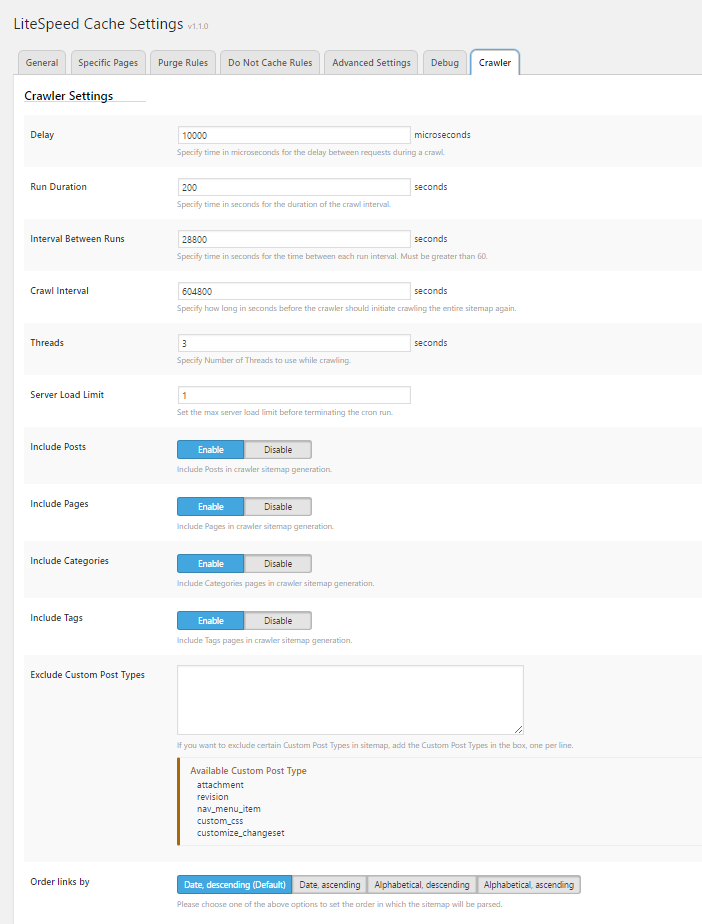
Task: Open the Purge Rules tab
Action: coord(183,62)
